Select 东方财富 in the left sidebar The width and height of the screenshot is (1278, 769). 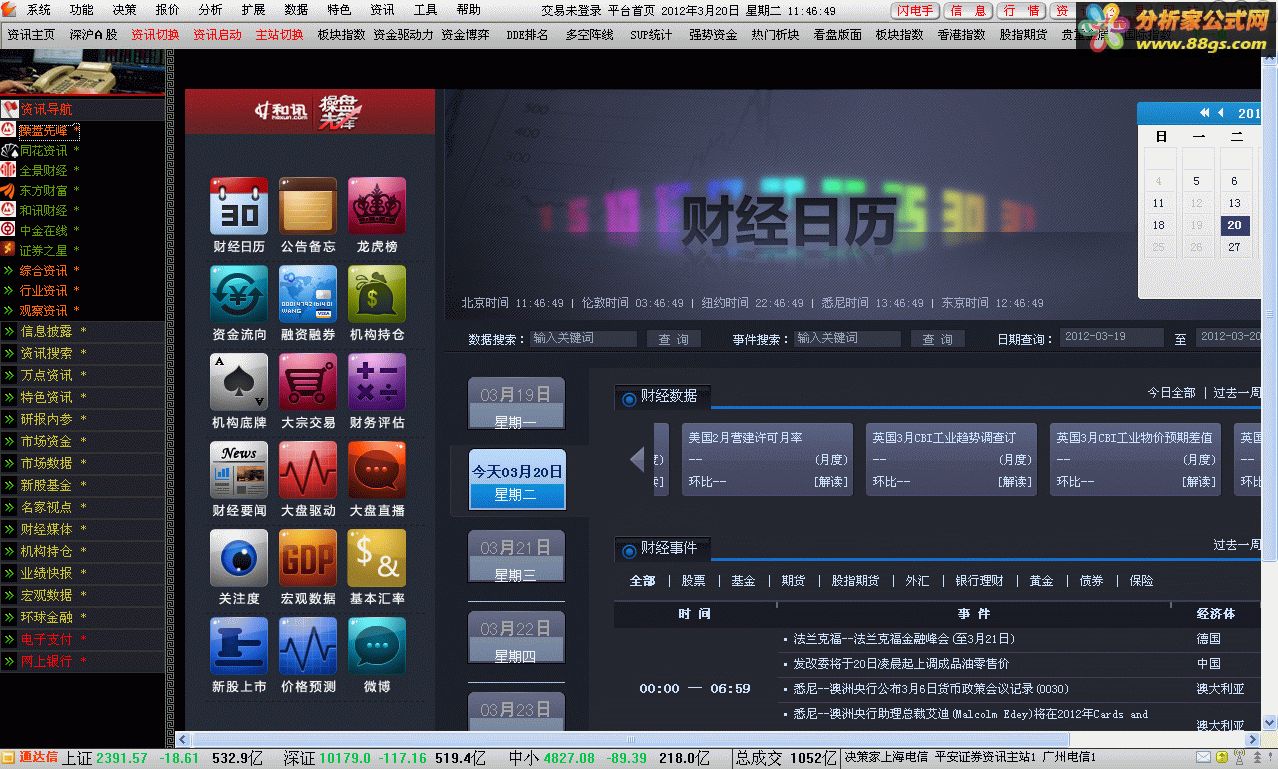pyautogui.click(x=44, y=190)
